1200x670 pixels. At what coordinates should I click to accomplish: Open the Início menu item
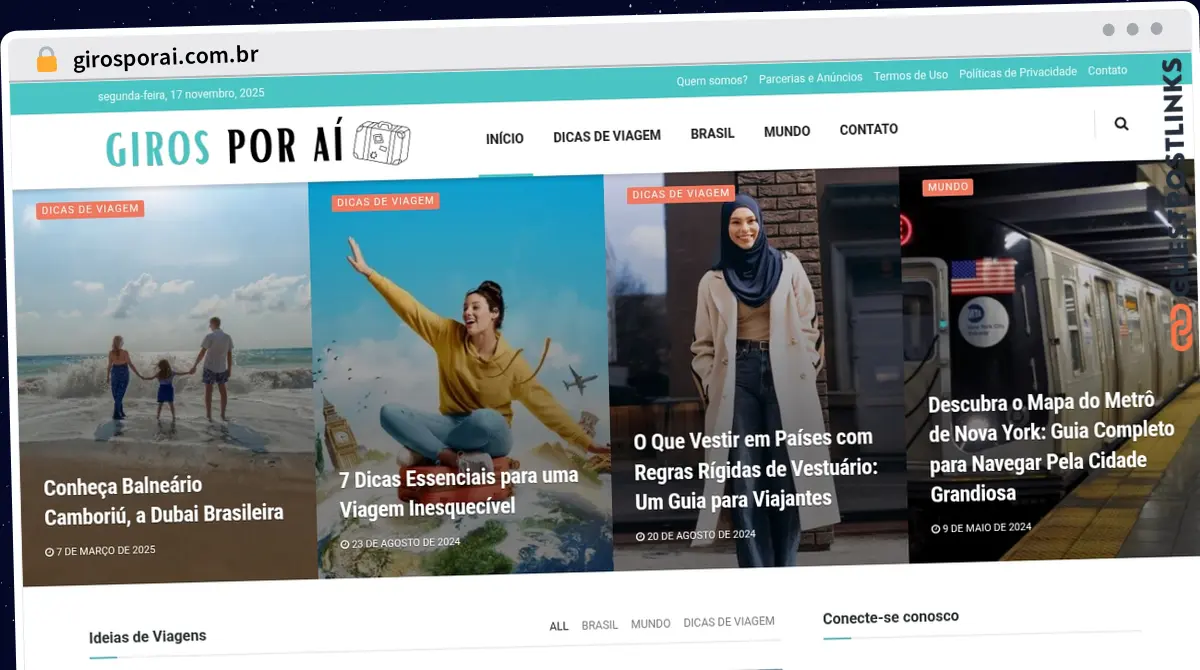(x=504, y=138)
